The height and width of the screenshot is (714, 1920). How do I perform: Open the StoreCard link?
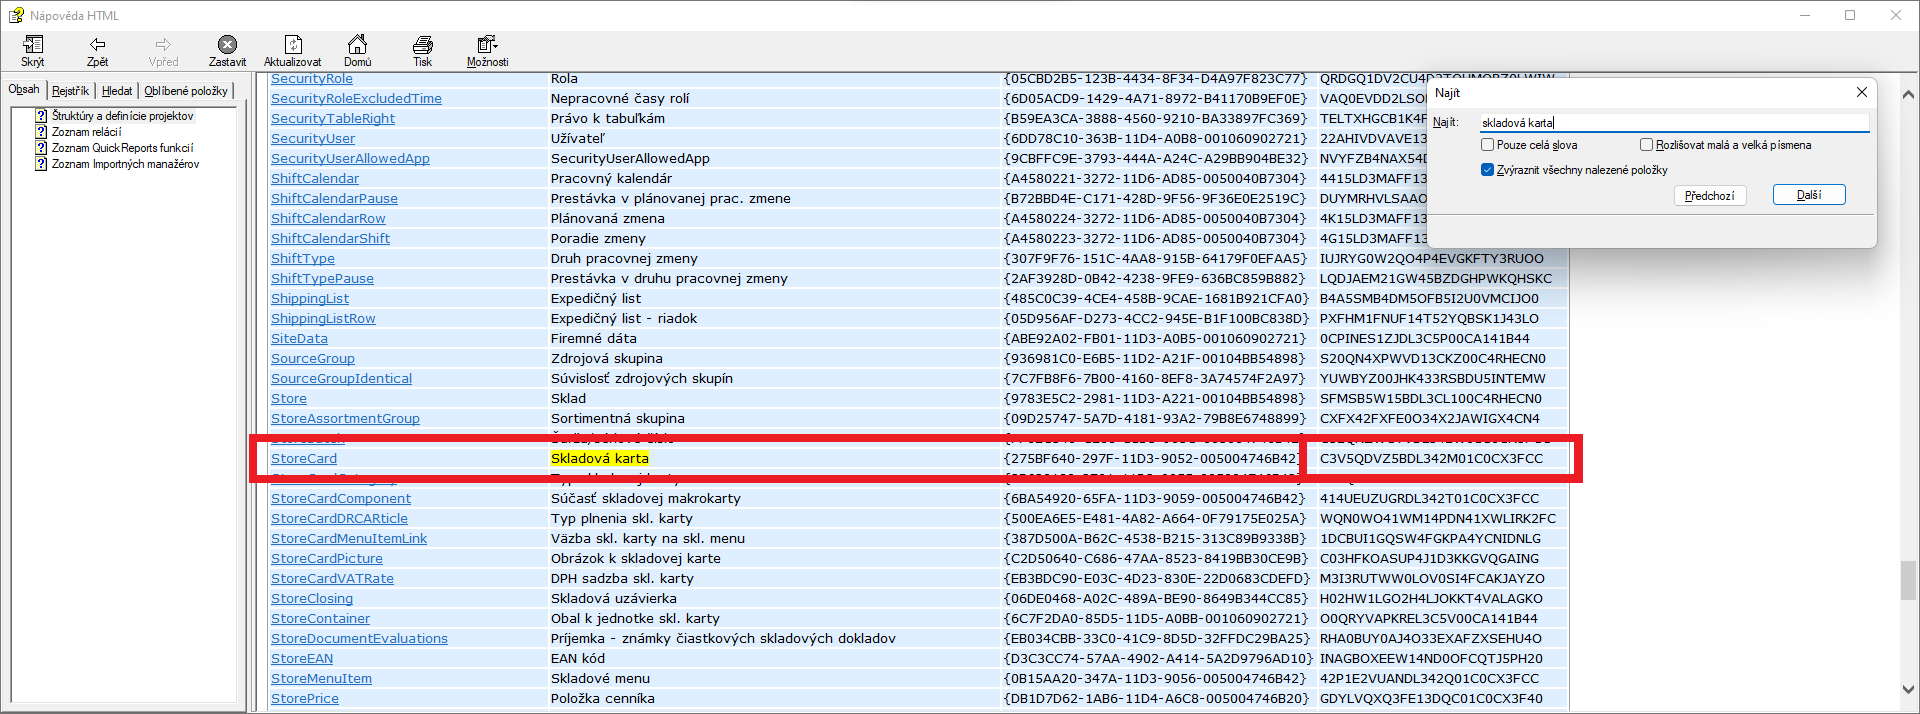[304, 459]
